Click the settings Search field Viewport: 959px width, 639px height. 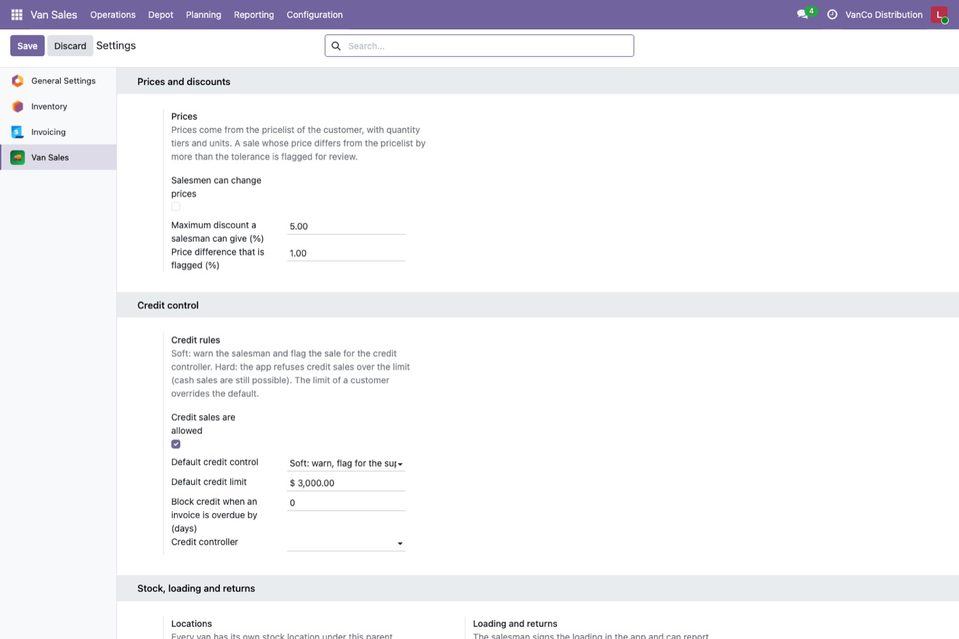[480, 46]
